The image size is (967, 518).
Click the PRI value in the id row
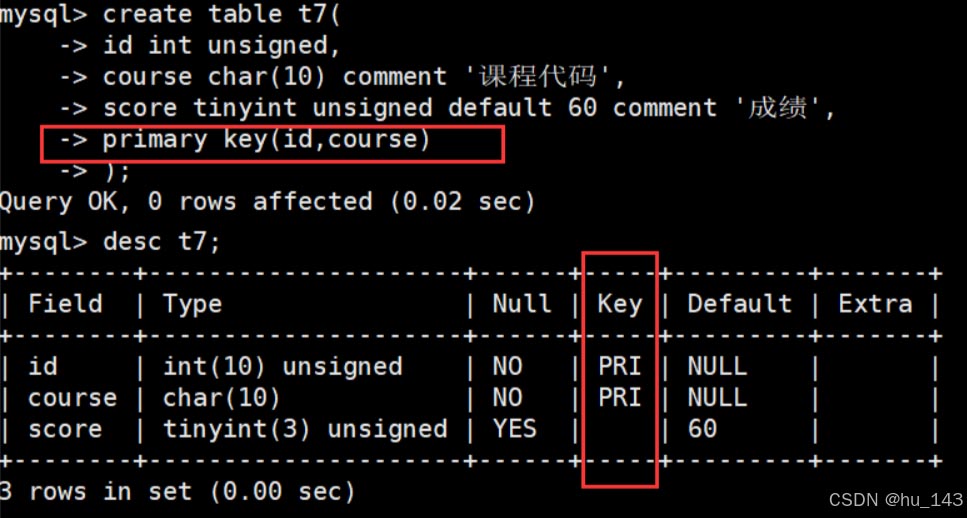click(620, 367)
